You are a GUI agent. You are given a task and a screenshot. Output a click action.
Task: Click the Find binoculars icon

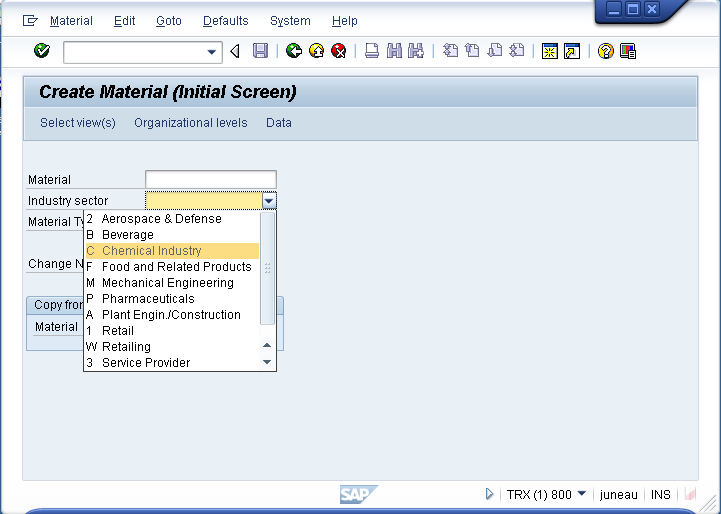tap(394, 51)
